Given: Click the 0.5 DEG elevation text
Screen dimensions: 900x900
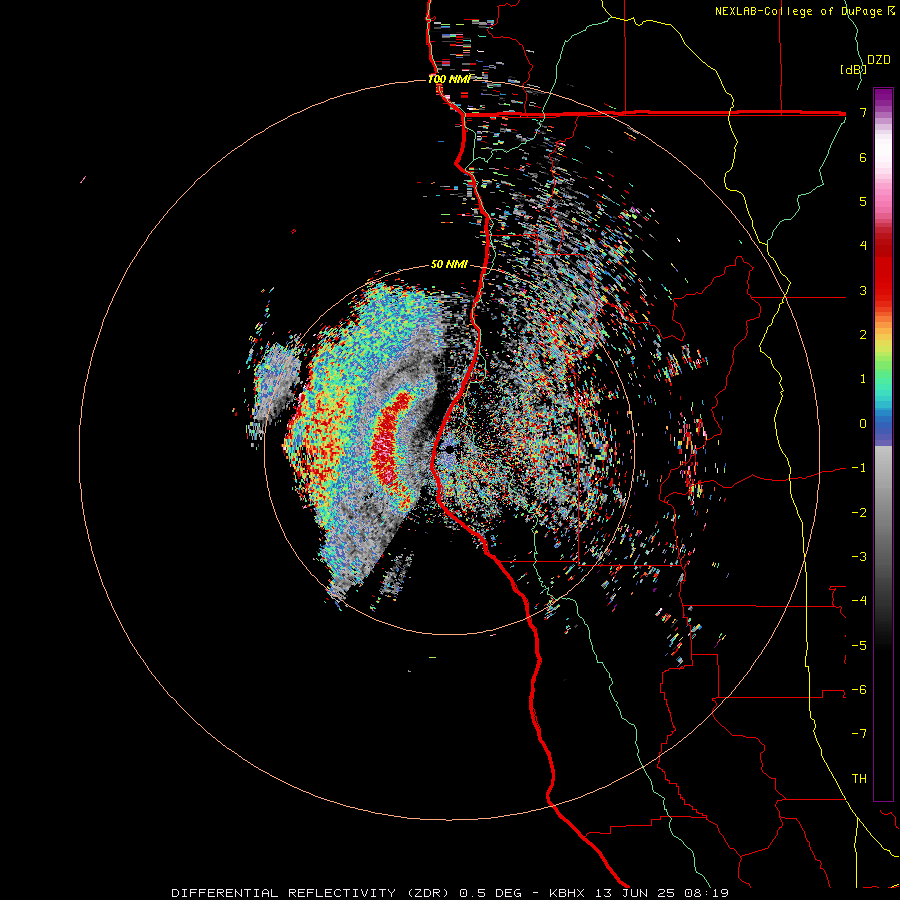Looking at the screenshot, I should 491,893.
